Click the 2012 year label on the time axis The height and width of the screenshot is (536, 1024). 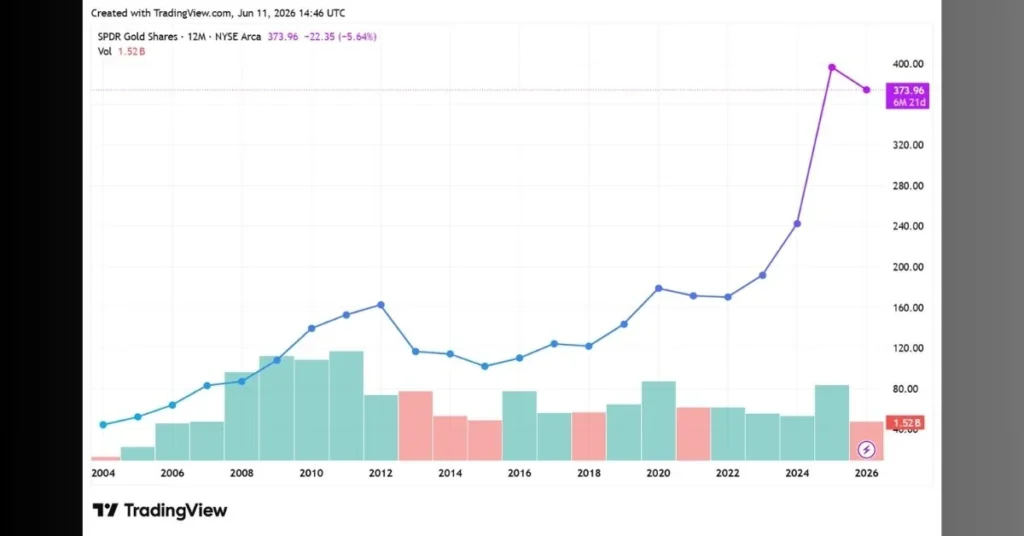coord(381,473)
